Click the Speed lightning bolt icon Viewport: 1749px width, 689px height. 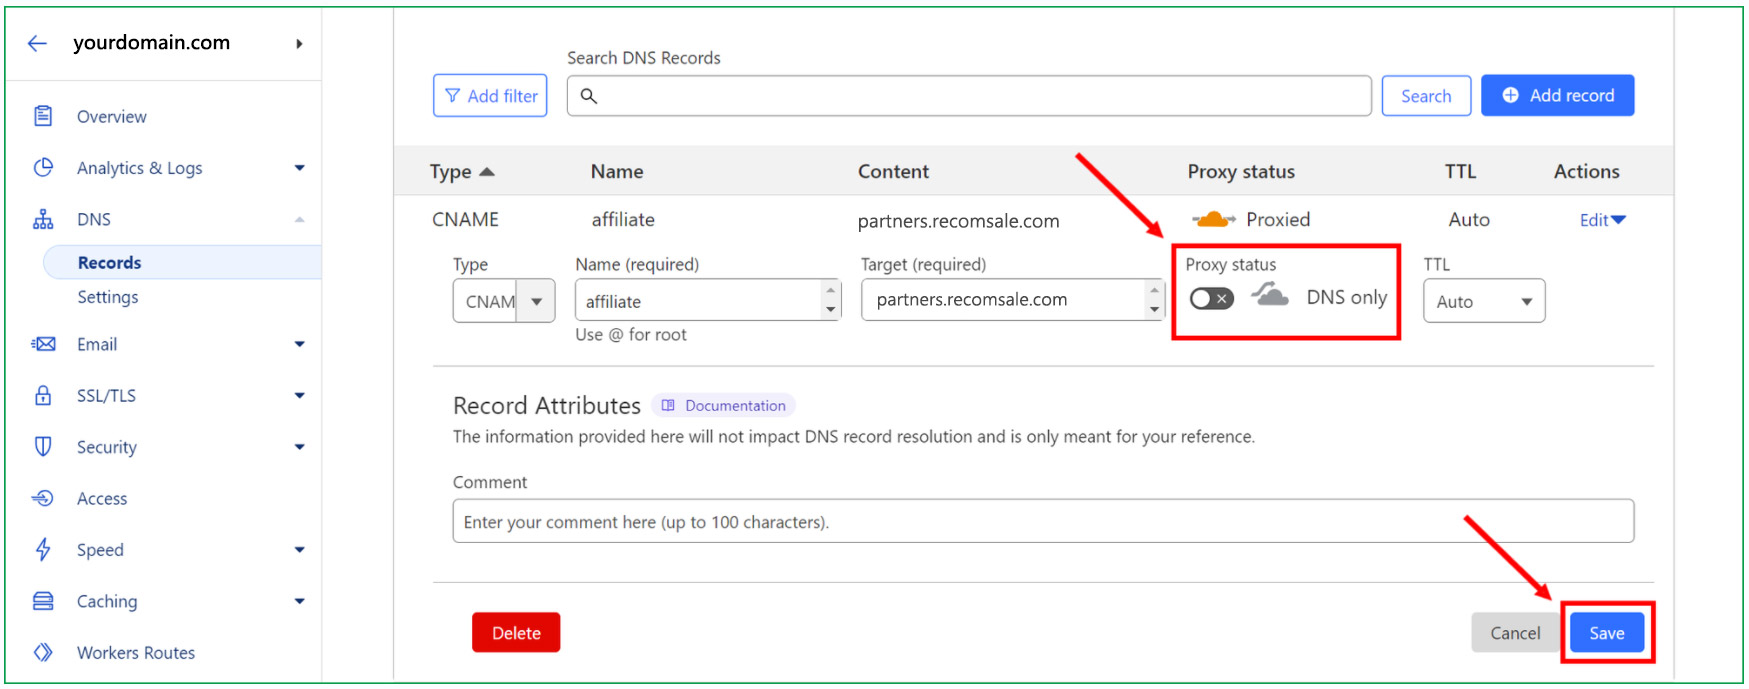coord(43,550)
